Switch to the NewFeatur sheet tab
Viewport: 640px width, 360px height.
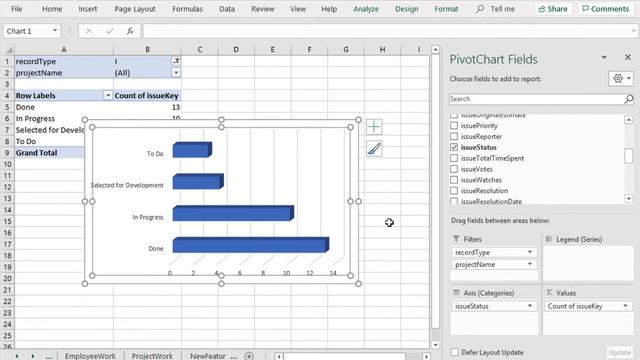(x=208, y=356)
